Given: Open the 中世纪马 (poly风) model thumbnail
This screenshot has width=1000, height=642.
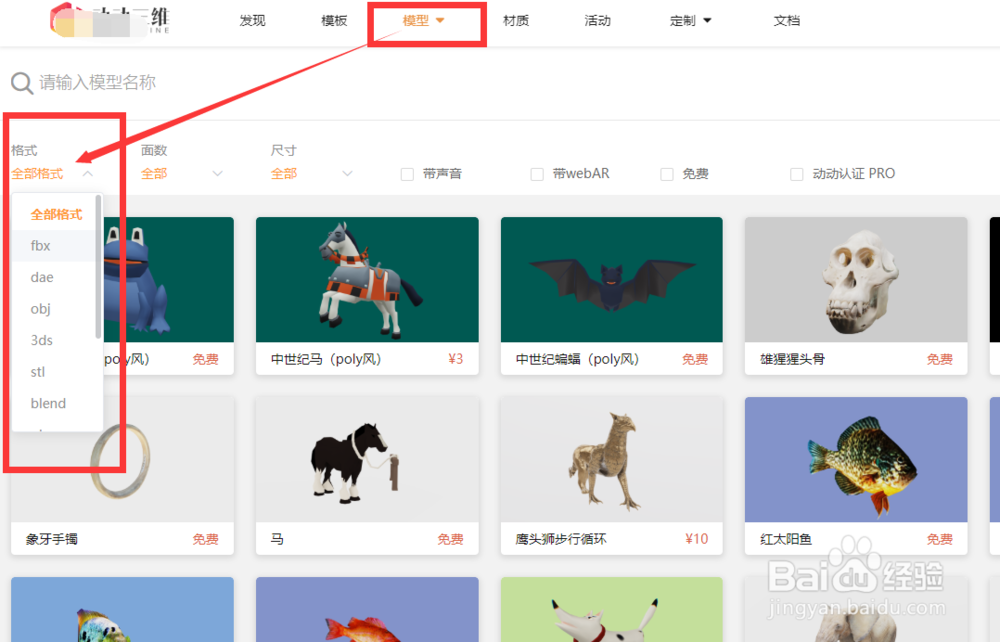Looking at the screenshot, I should 367,279.
